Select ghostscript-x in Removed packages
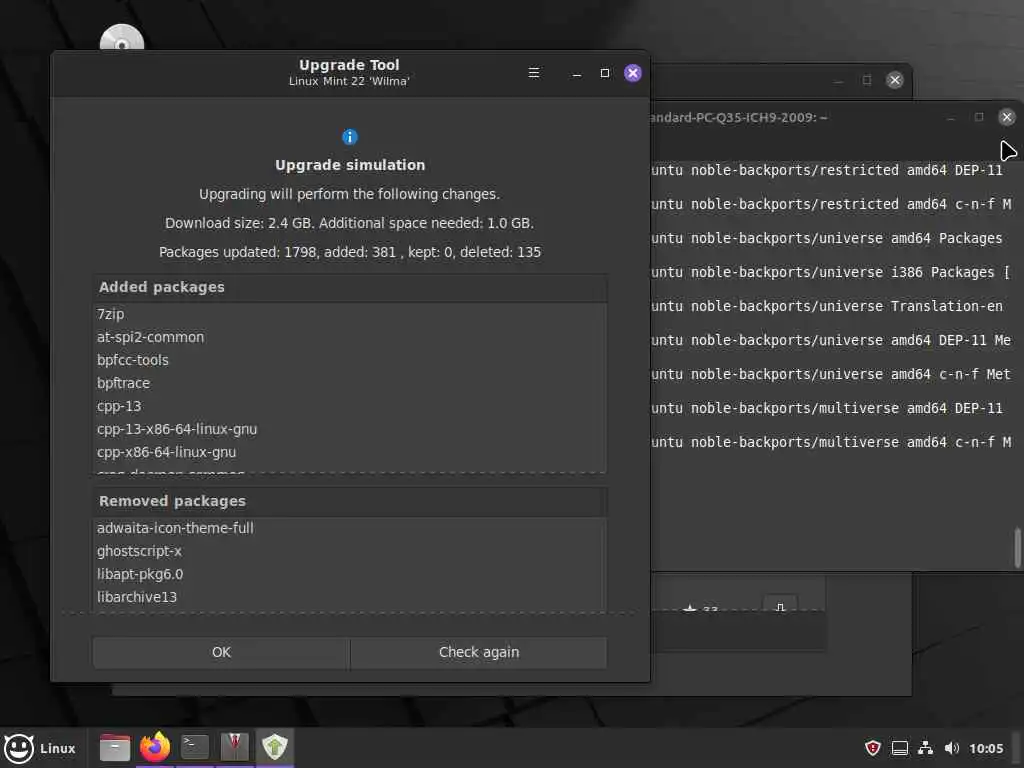 tap(350, 551)
